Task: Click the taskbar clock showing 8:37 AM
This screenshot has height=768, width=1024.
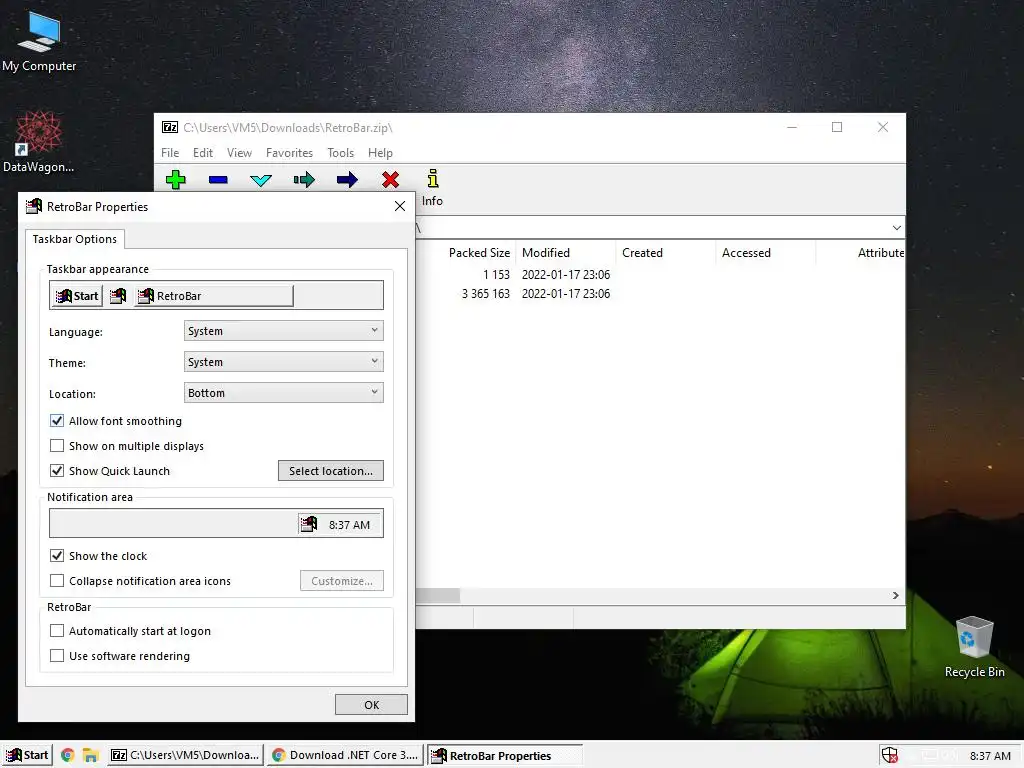Action: (x=990, y=756)
